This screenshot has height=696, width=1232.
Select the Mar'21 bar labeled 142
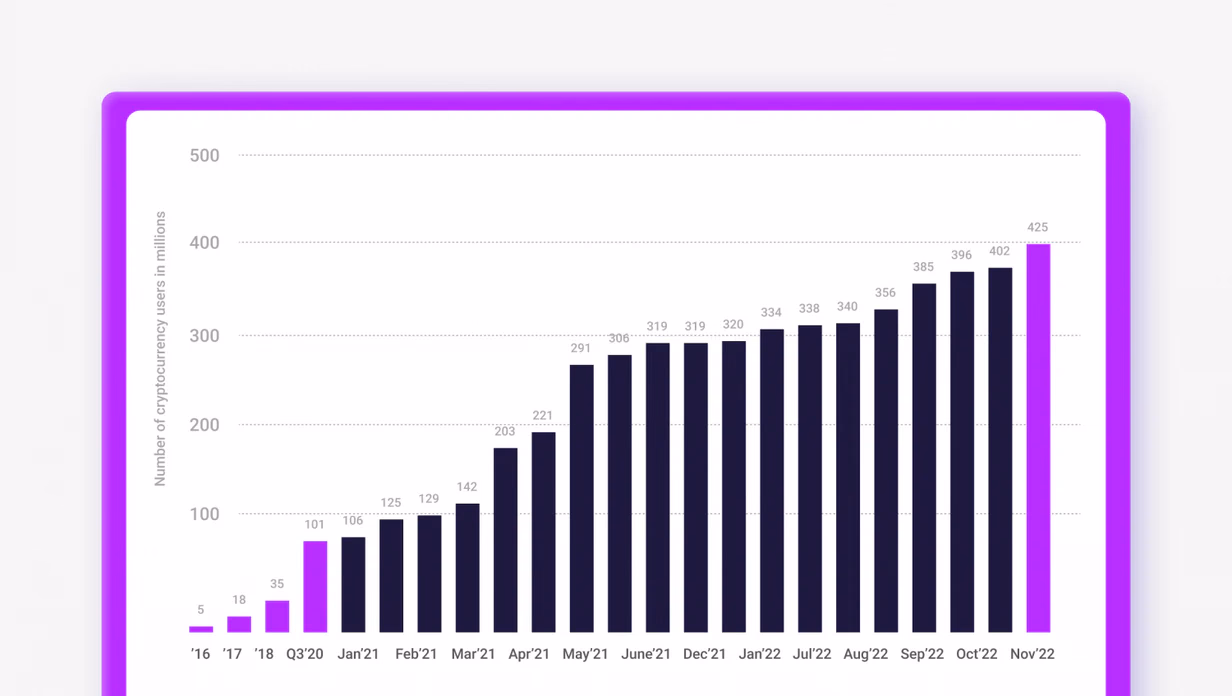pyautogui.click(x=467, y=568)
